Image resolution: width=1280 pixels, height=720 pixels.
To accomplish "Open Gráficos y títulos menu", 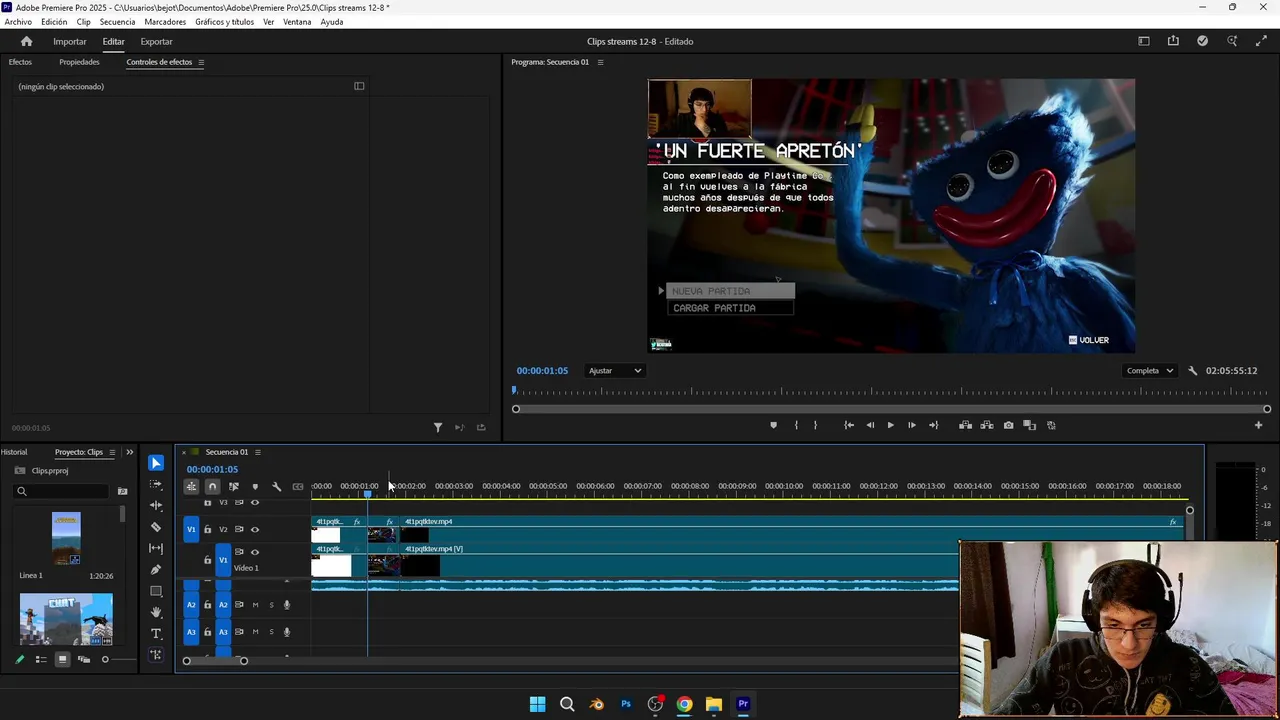I will 224,22.
